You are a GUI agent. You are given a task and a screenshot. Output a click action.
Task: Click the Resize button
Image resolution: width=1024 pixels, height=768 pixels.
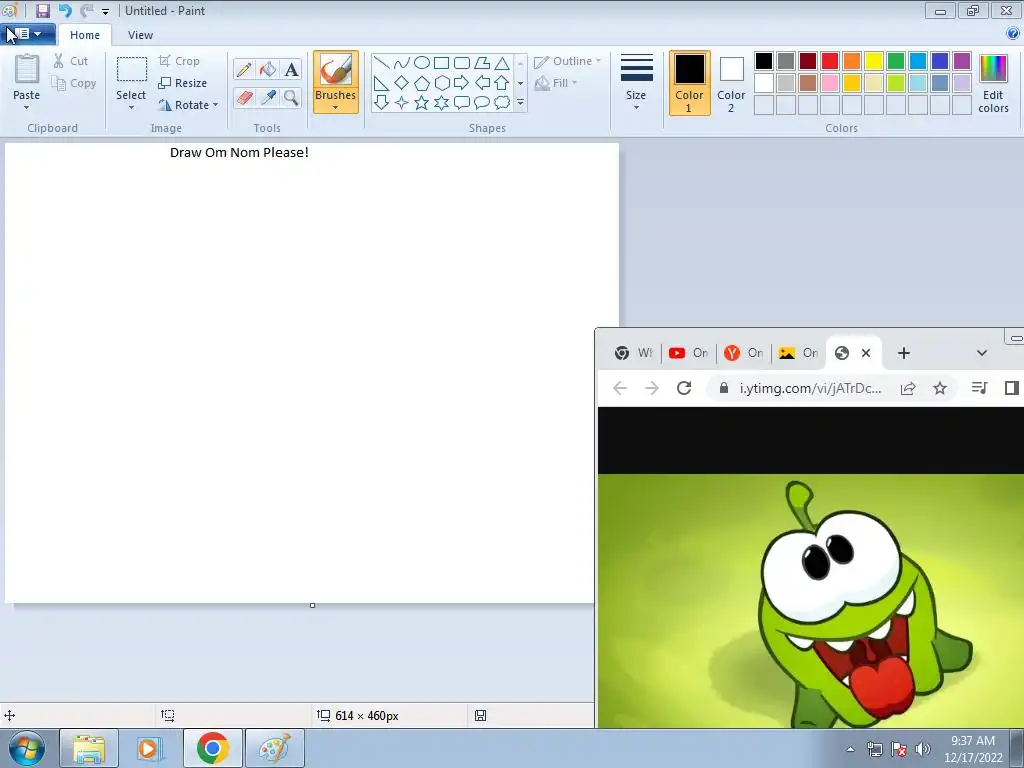183,83
